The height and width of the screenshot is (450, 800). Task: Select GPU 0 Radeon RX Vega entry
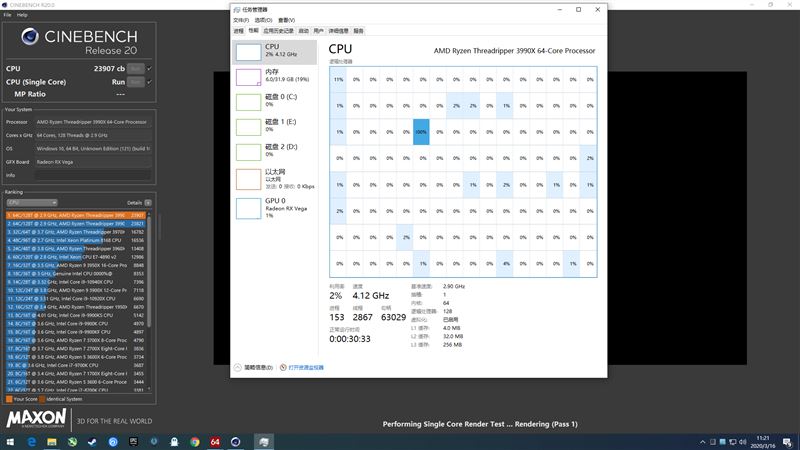(x=274, y=208)
